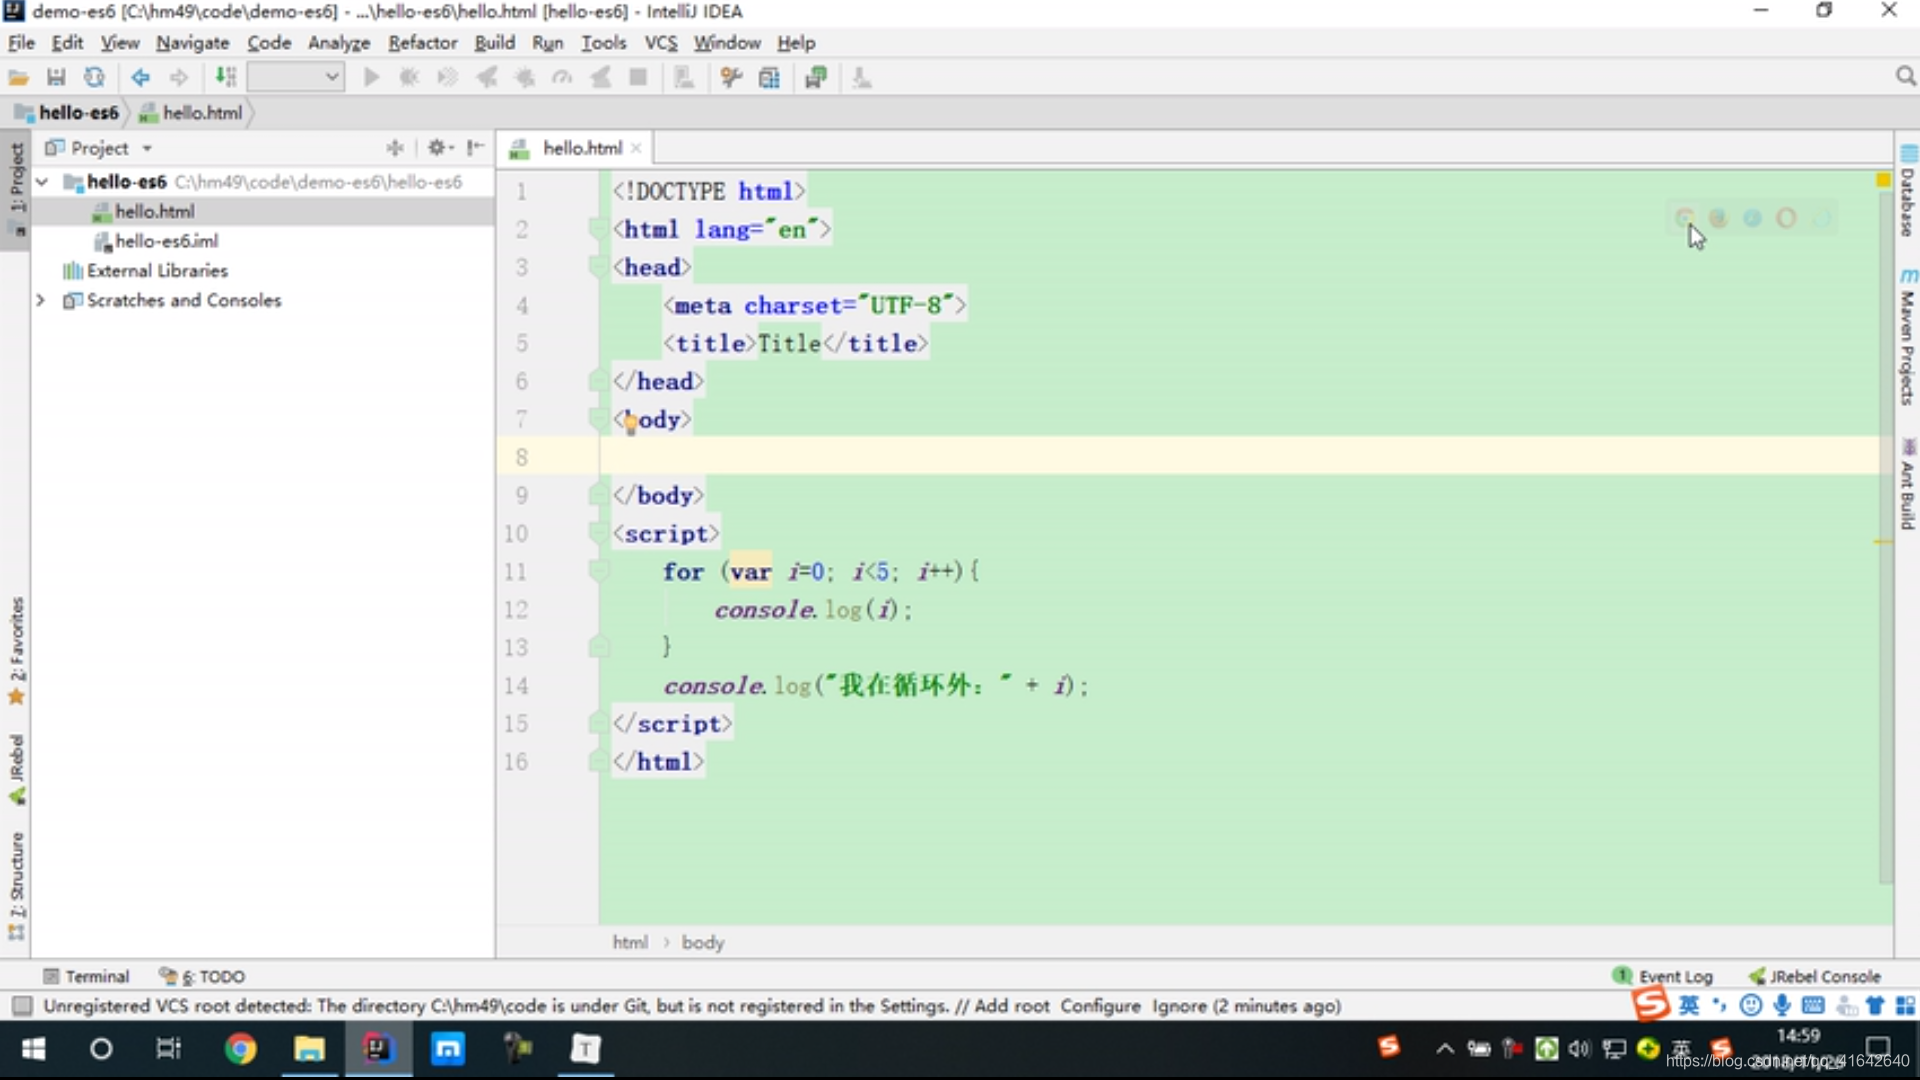Toggle the Ant Build tool window
The width and height of the screenshot is (1920, 1080).
[x=1907, y=484]
